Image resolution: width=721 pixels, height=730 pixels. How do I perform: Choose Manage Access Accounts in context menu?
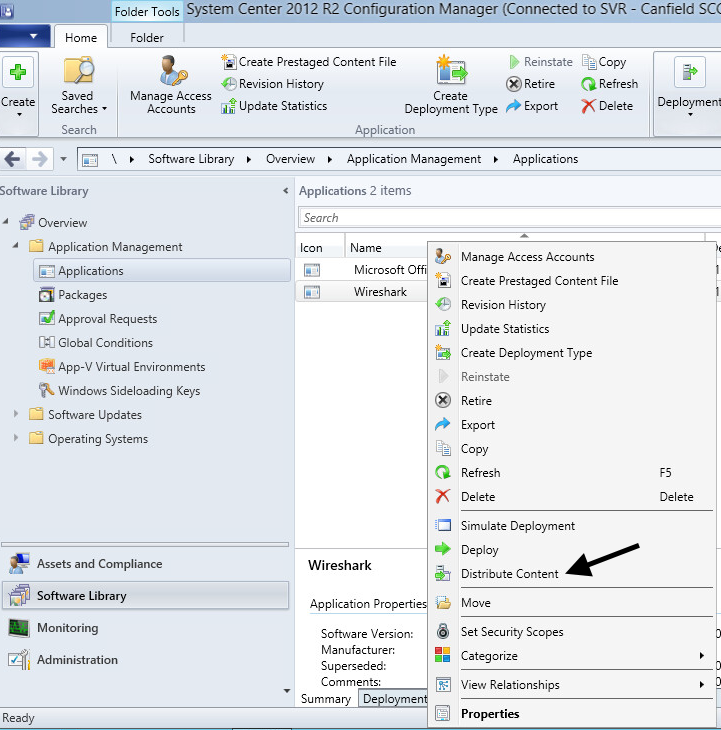point(572,257)
